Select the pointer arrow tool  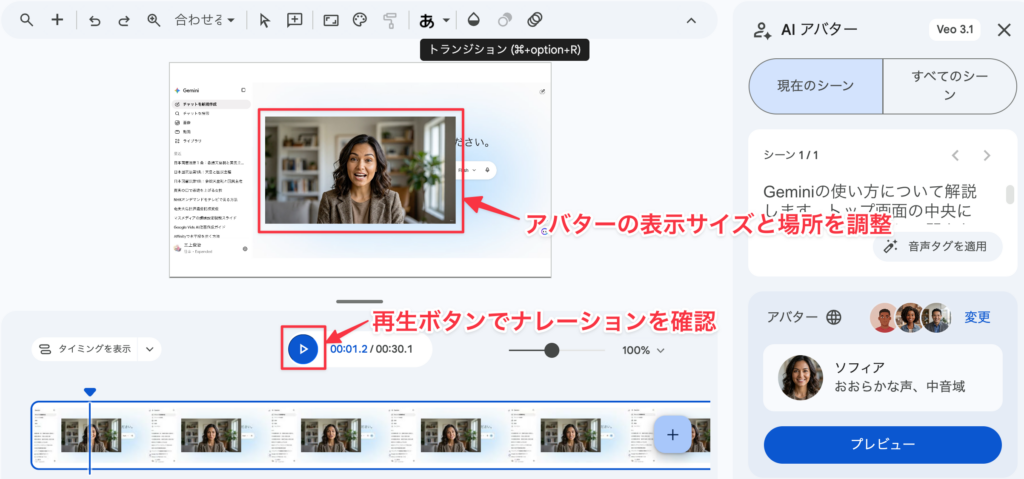click(264, 20)
